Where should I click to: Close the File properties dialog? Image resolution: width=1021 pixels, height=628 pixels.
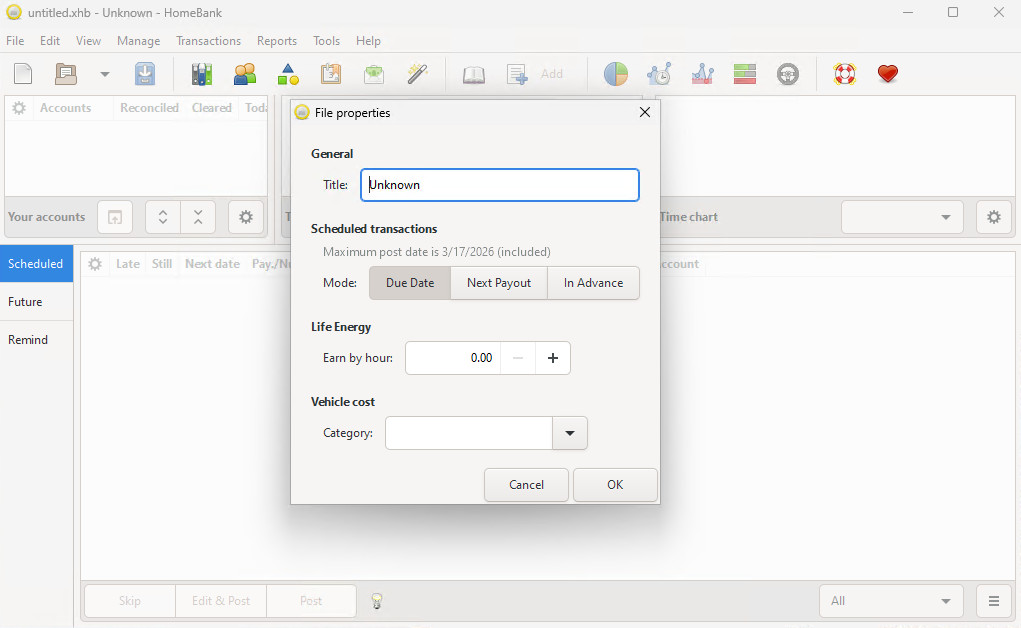(645, 112)
